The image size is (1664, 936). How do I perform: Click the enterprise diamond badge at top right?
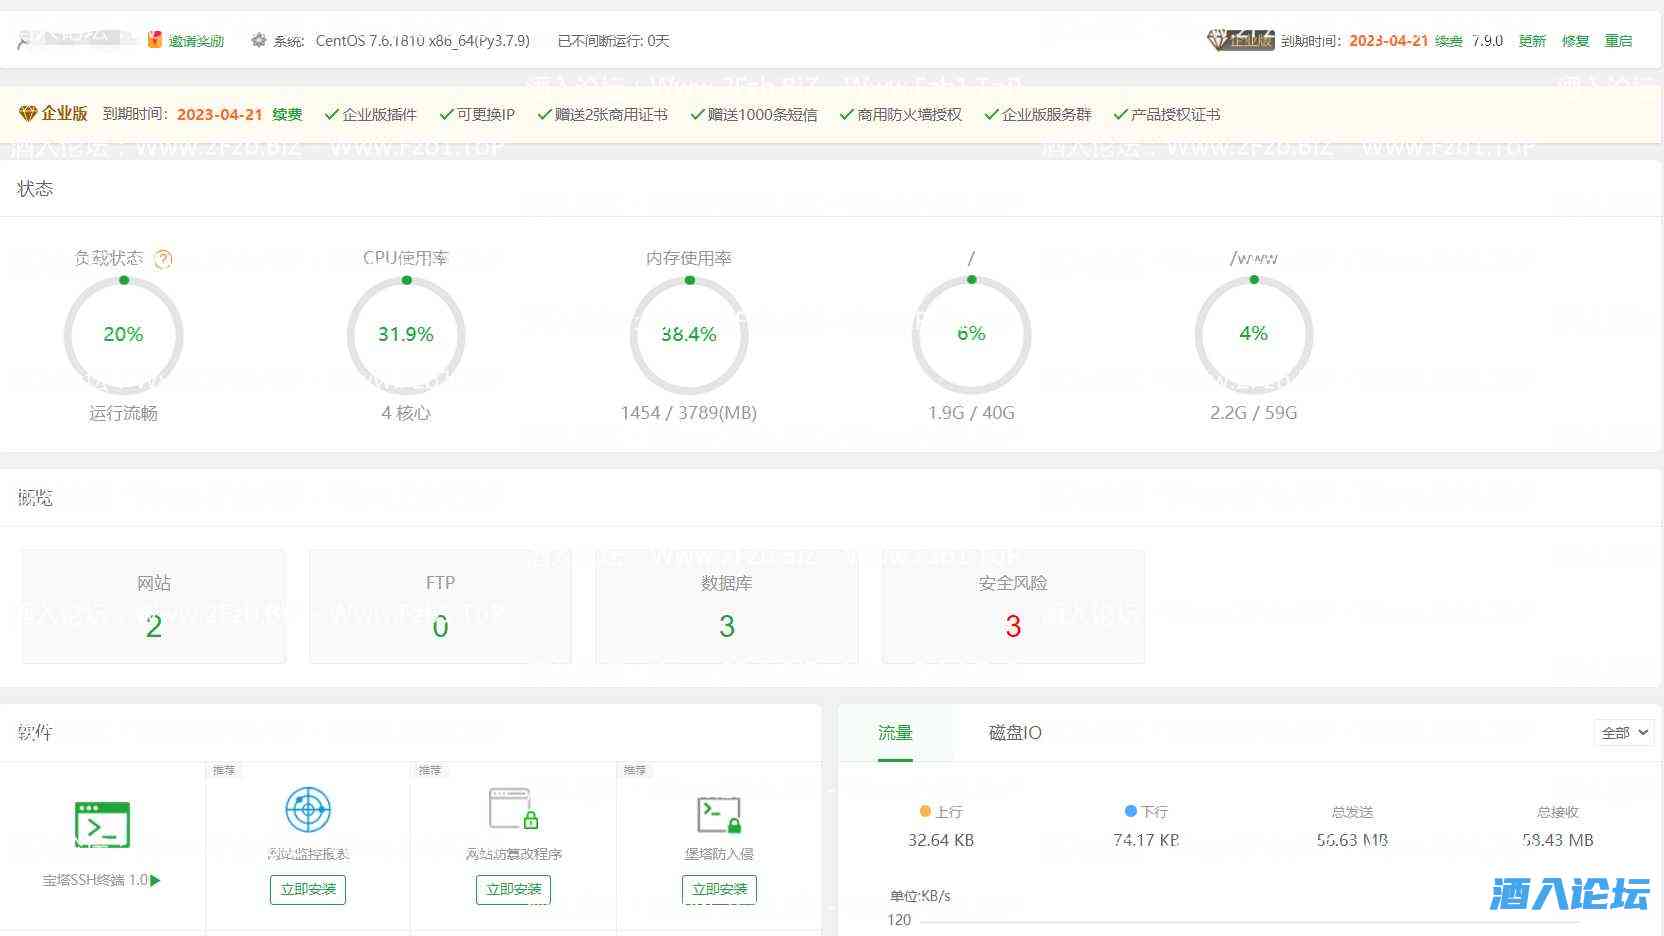(1239, 40)
